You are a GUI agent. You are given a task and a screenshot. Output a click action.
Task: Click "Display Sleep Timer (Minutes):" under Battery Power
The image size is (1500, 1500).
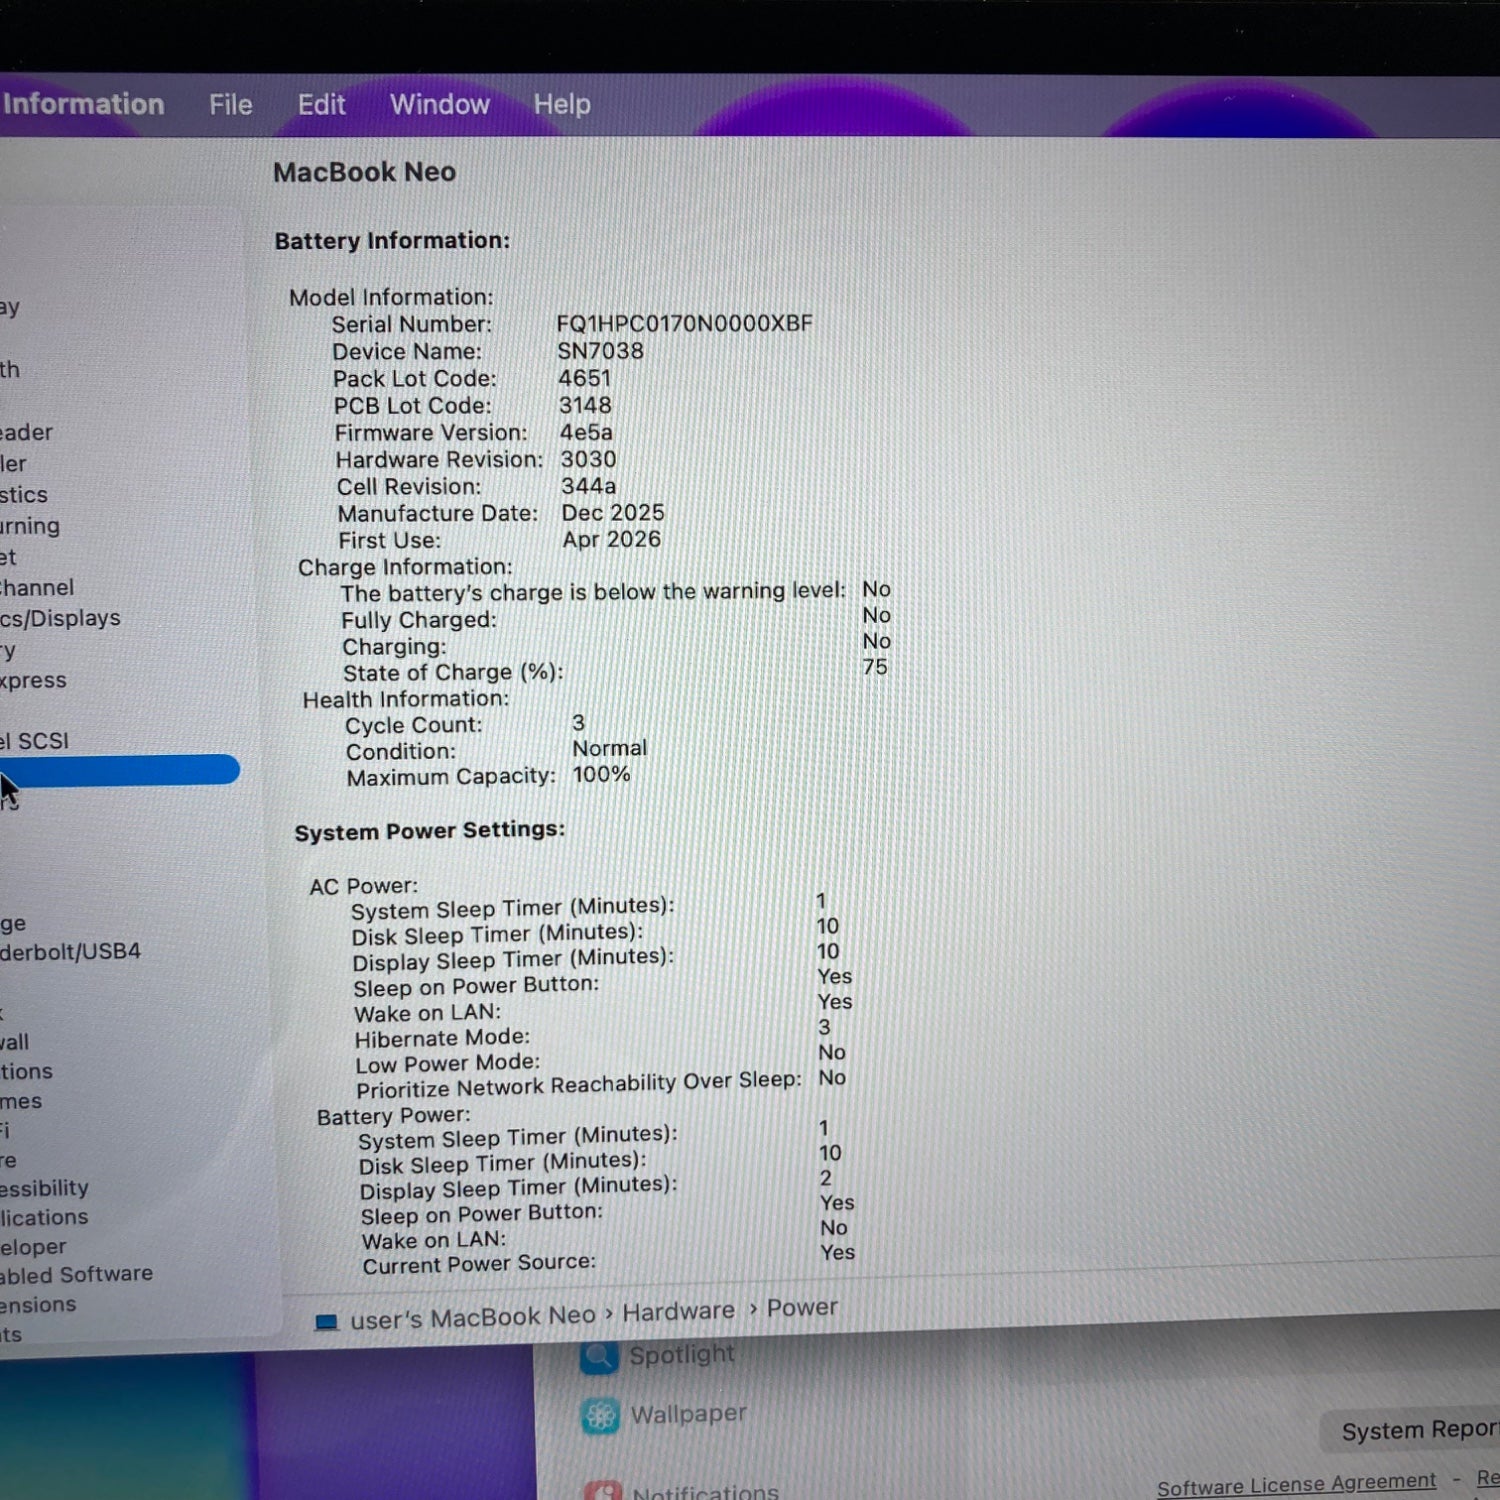(x=518, y=1188)
